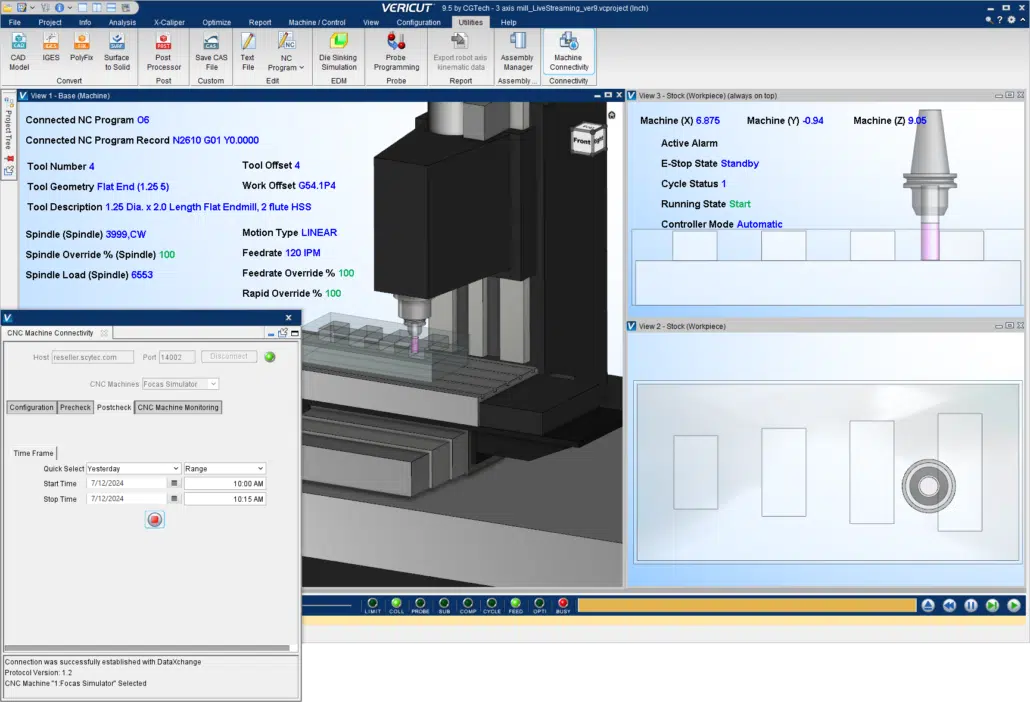
Task: Open the CAD Model converter
Action: (19, 51)
